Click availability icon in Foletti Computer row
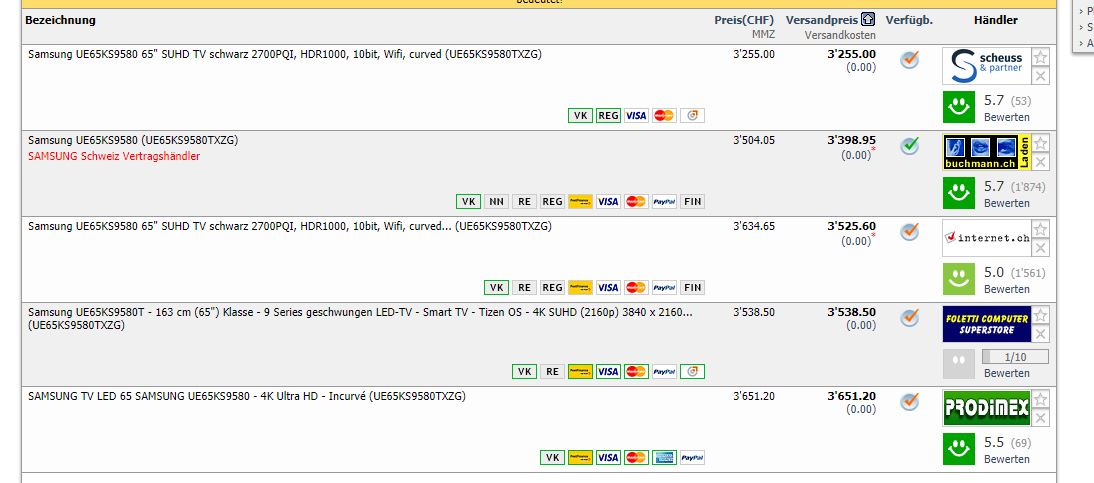This screenshot has height=483, width=1094. pyautogui.click(x=909, y=318)
